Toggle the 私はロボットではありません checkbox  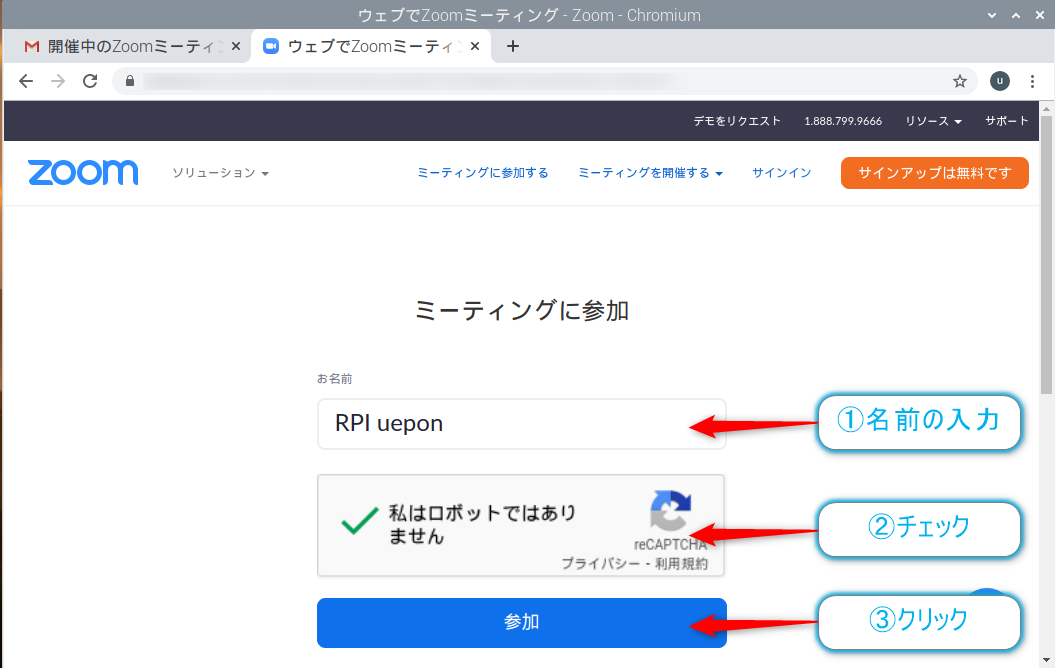[x=359, y=521]
